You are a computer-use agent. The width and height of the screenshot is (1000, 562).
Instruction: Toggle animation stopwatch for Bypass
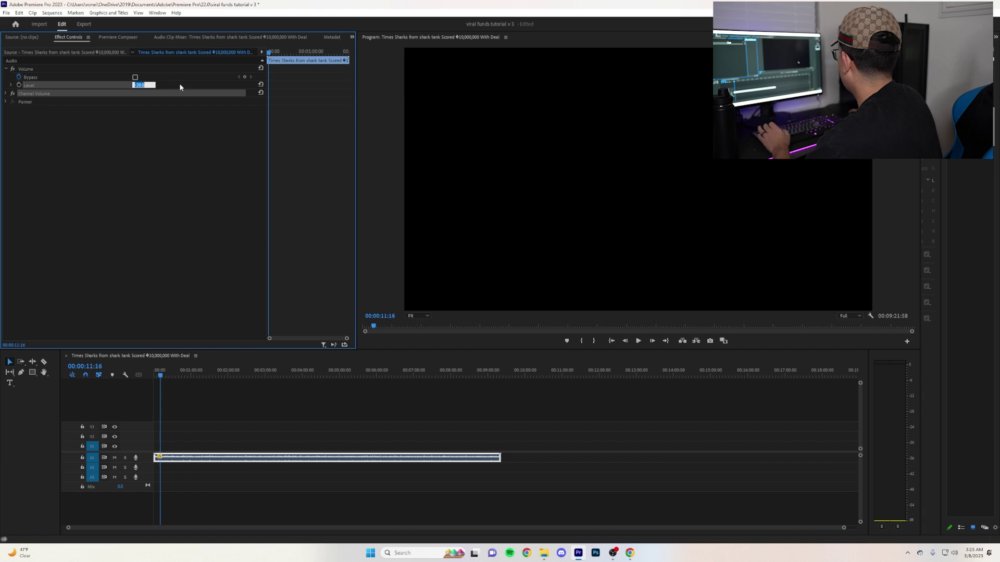[x=18, y=77]
